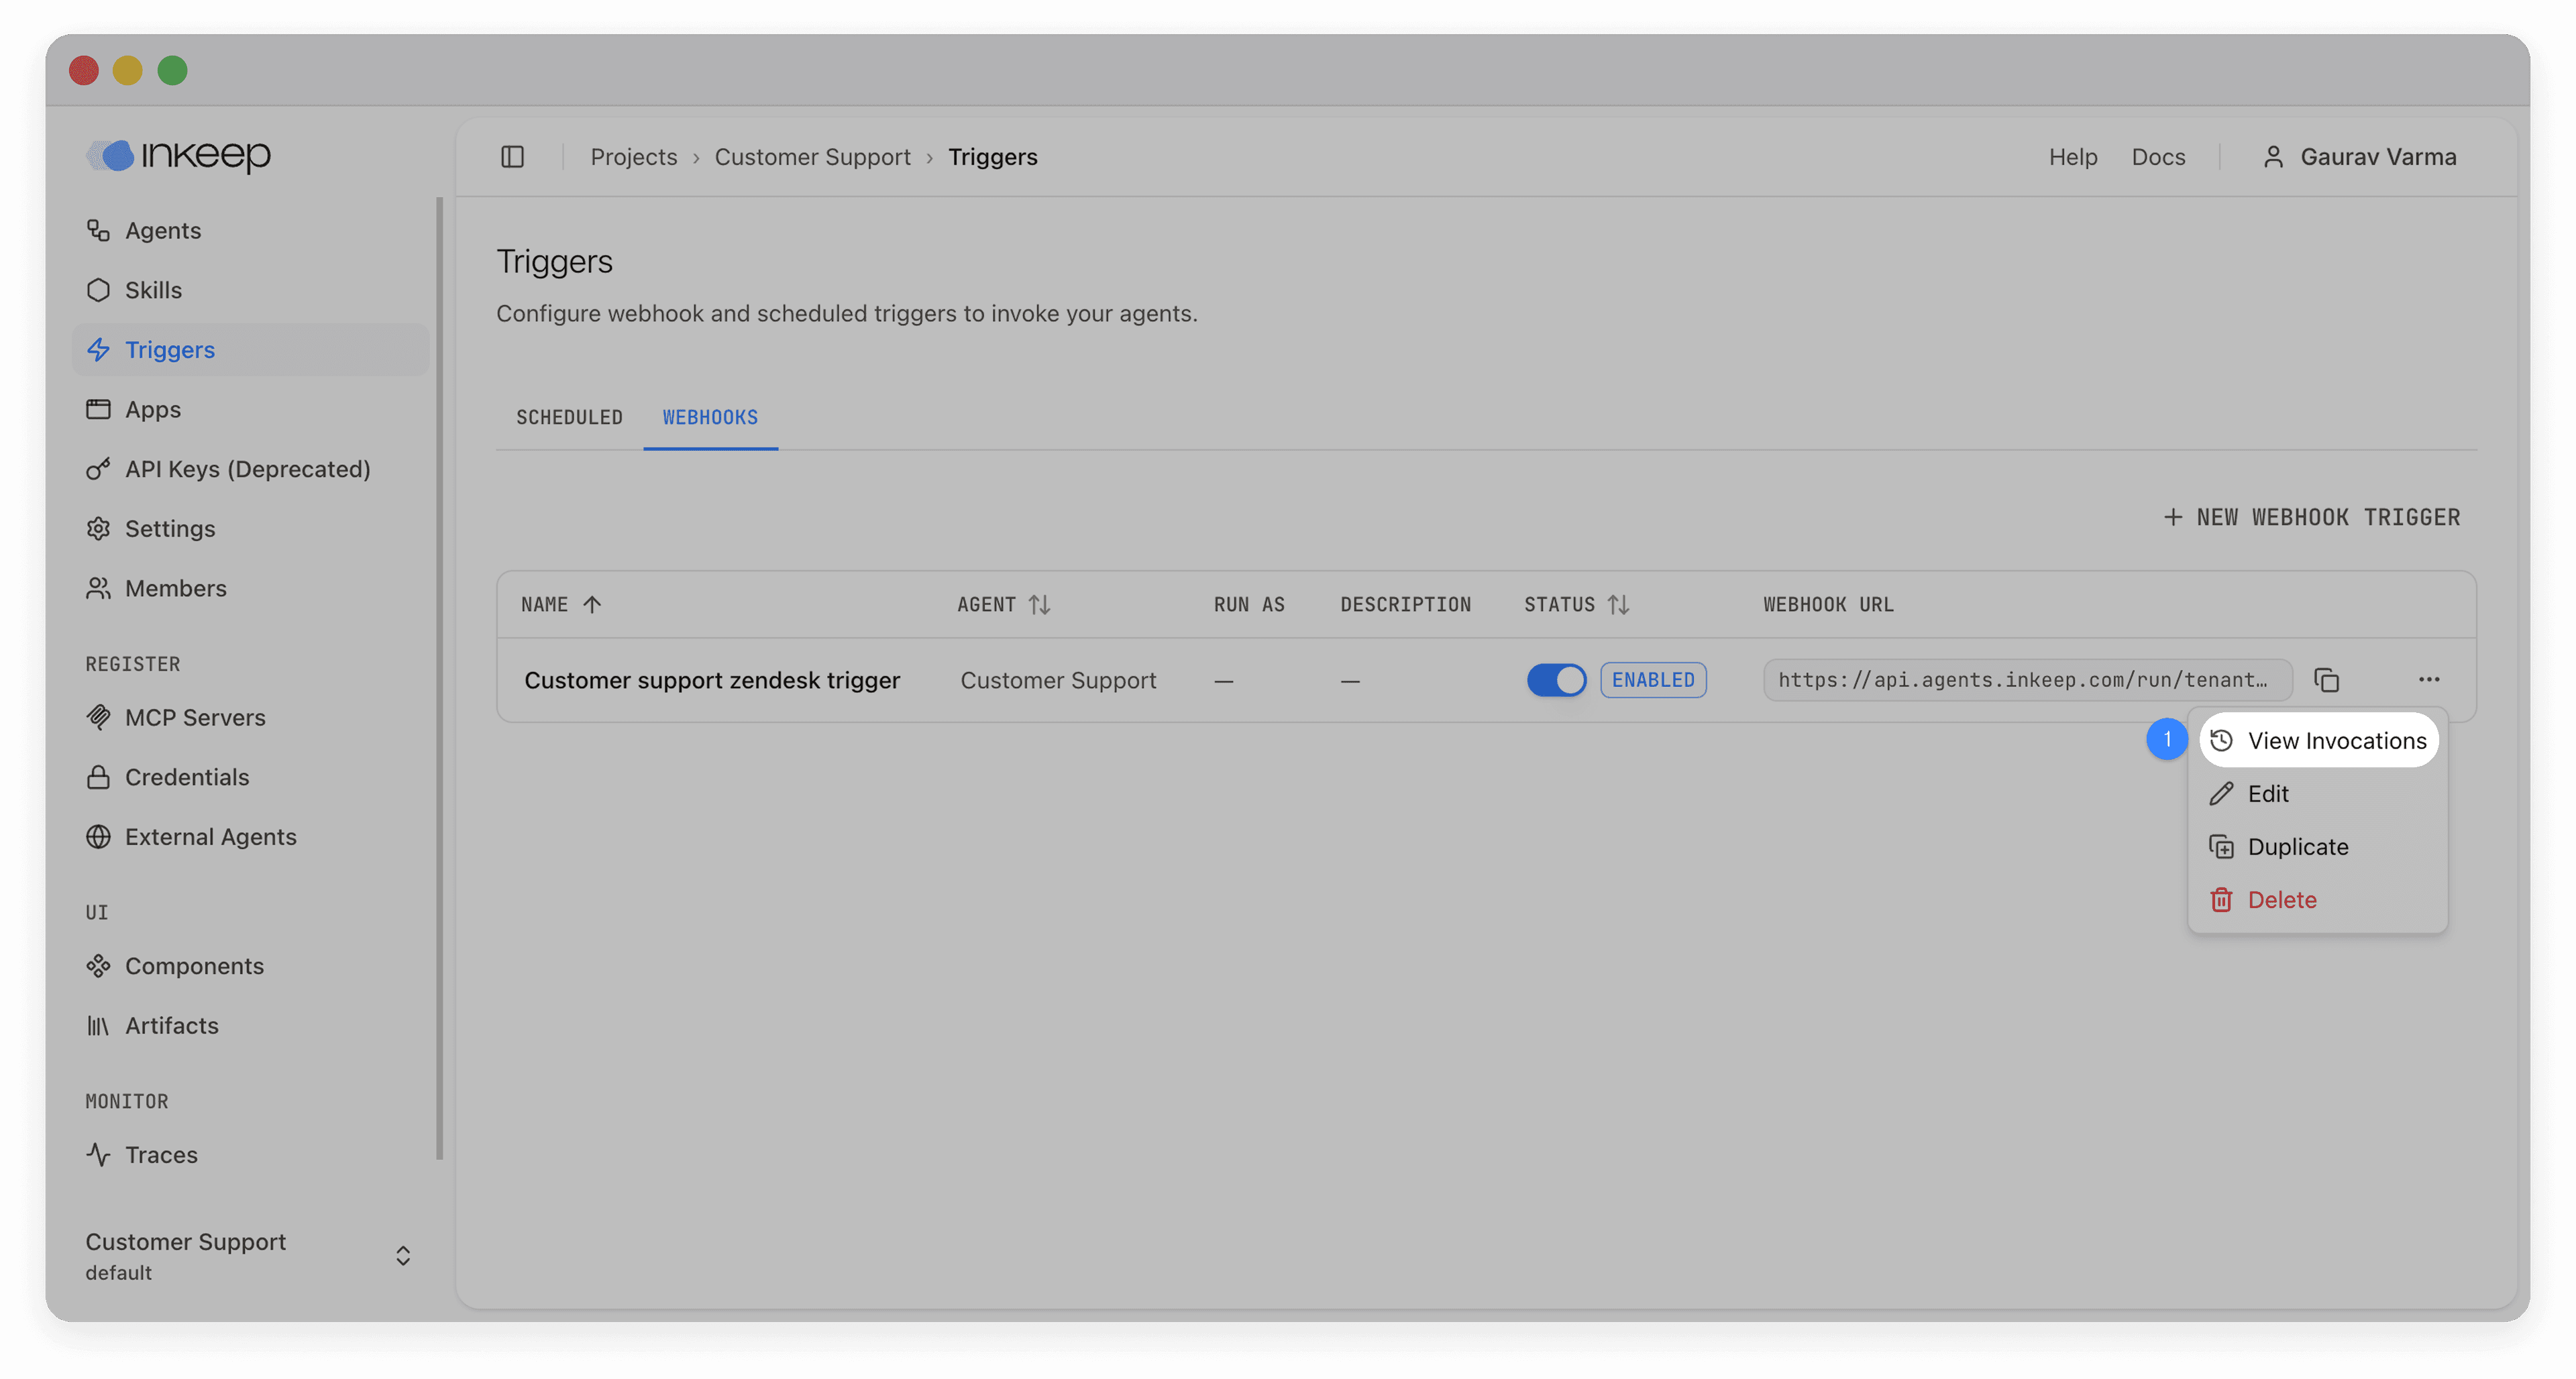Go to Skills in the sidebar

pyautogui.click(x=250, y=290)
